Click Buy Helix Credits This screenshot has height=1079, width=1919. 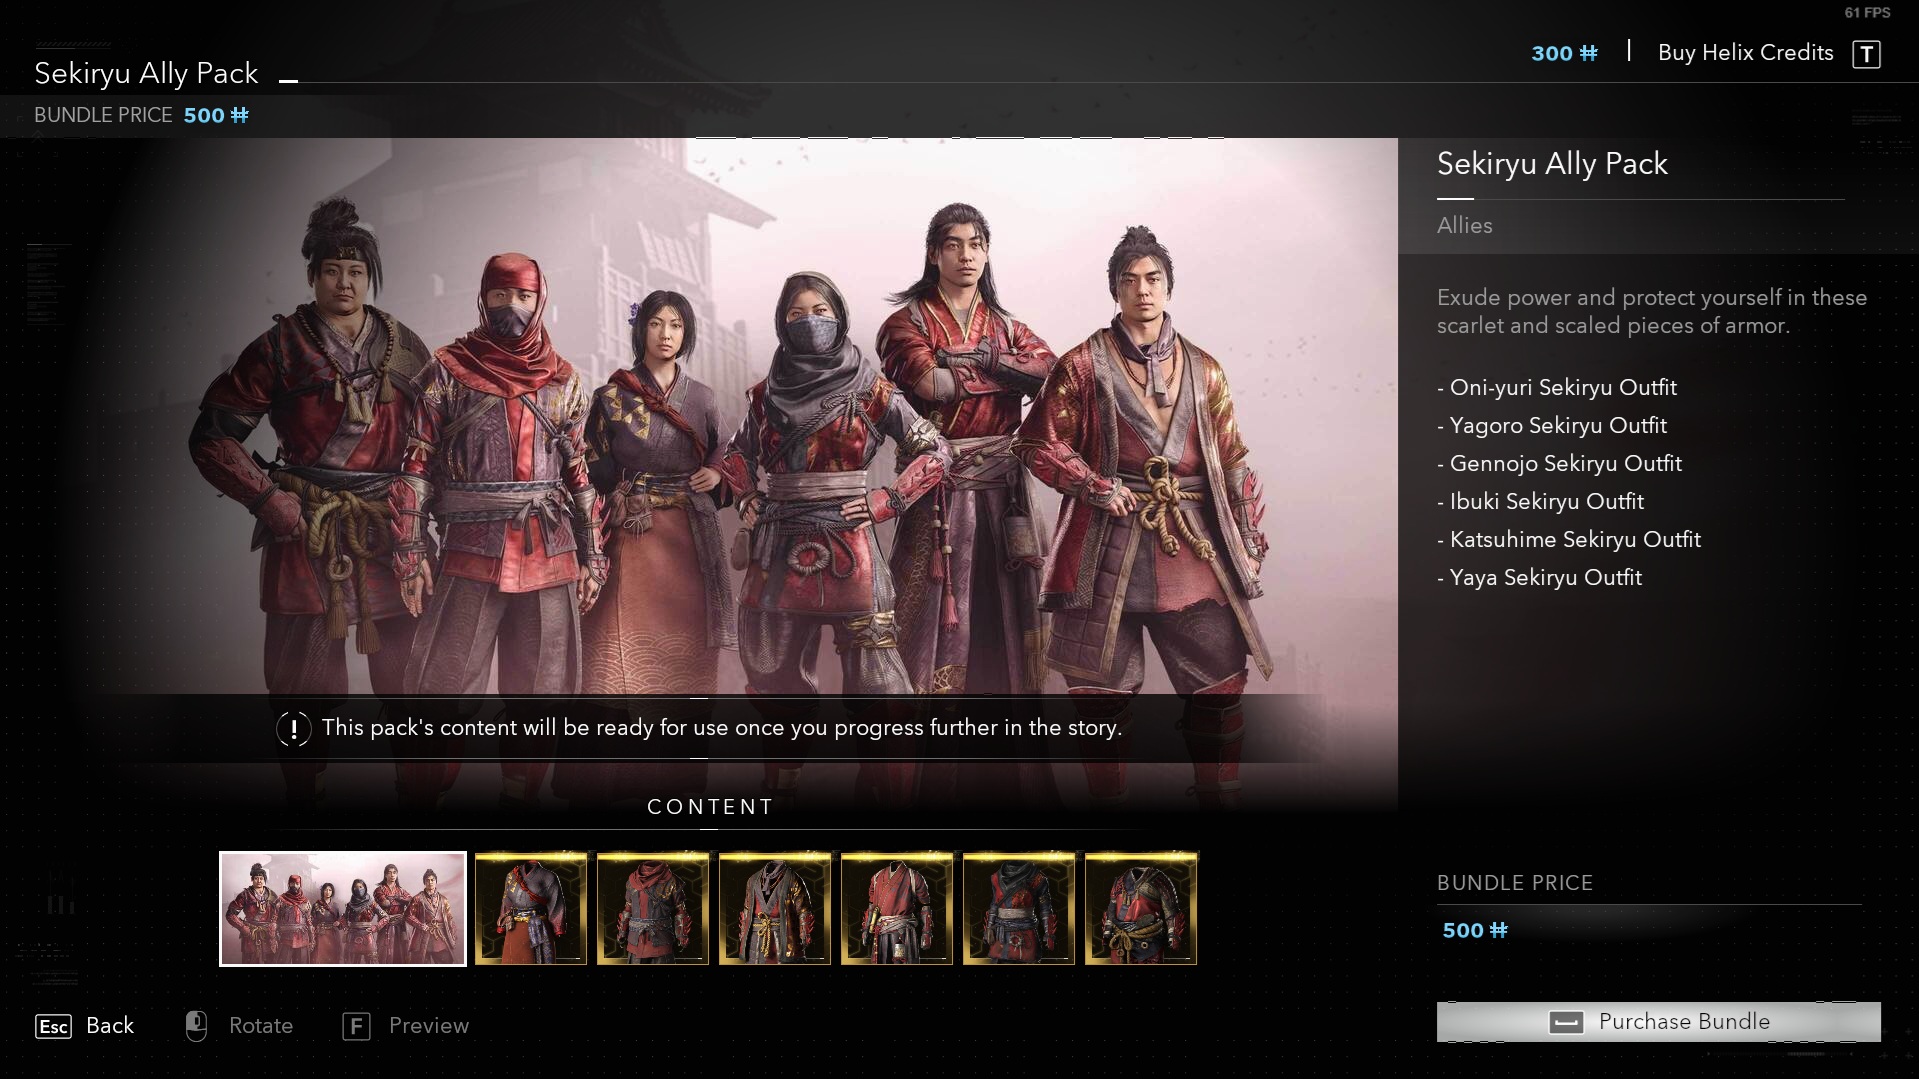click(x=1745, y=53)
